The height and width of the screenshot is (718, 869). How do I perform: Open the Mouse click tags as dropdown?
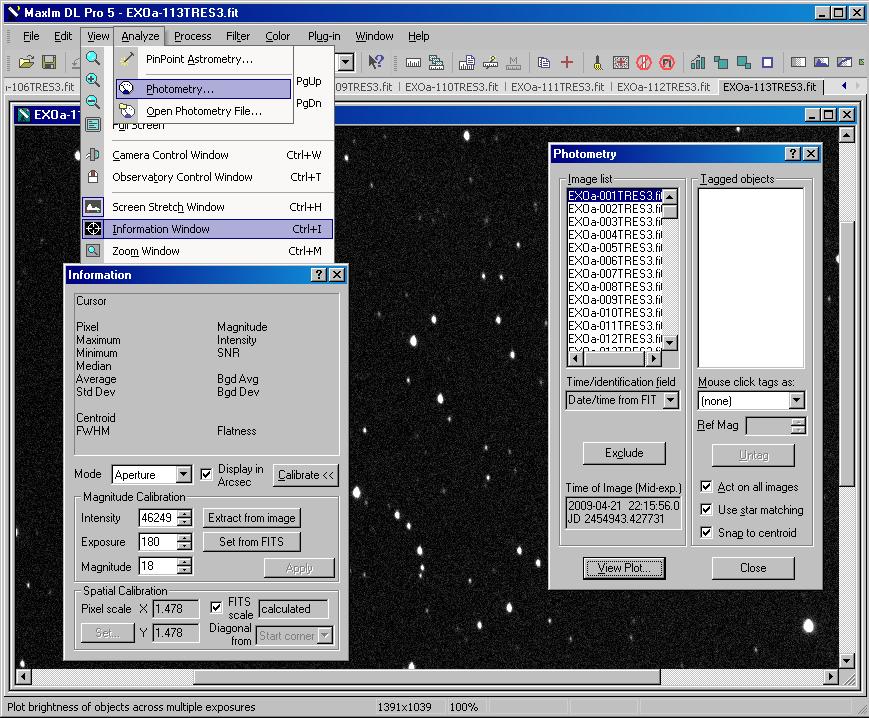(x=796, y=401)
